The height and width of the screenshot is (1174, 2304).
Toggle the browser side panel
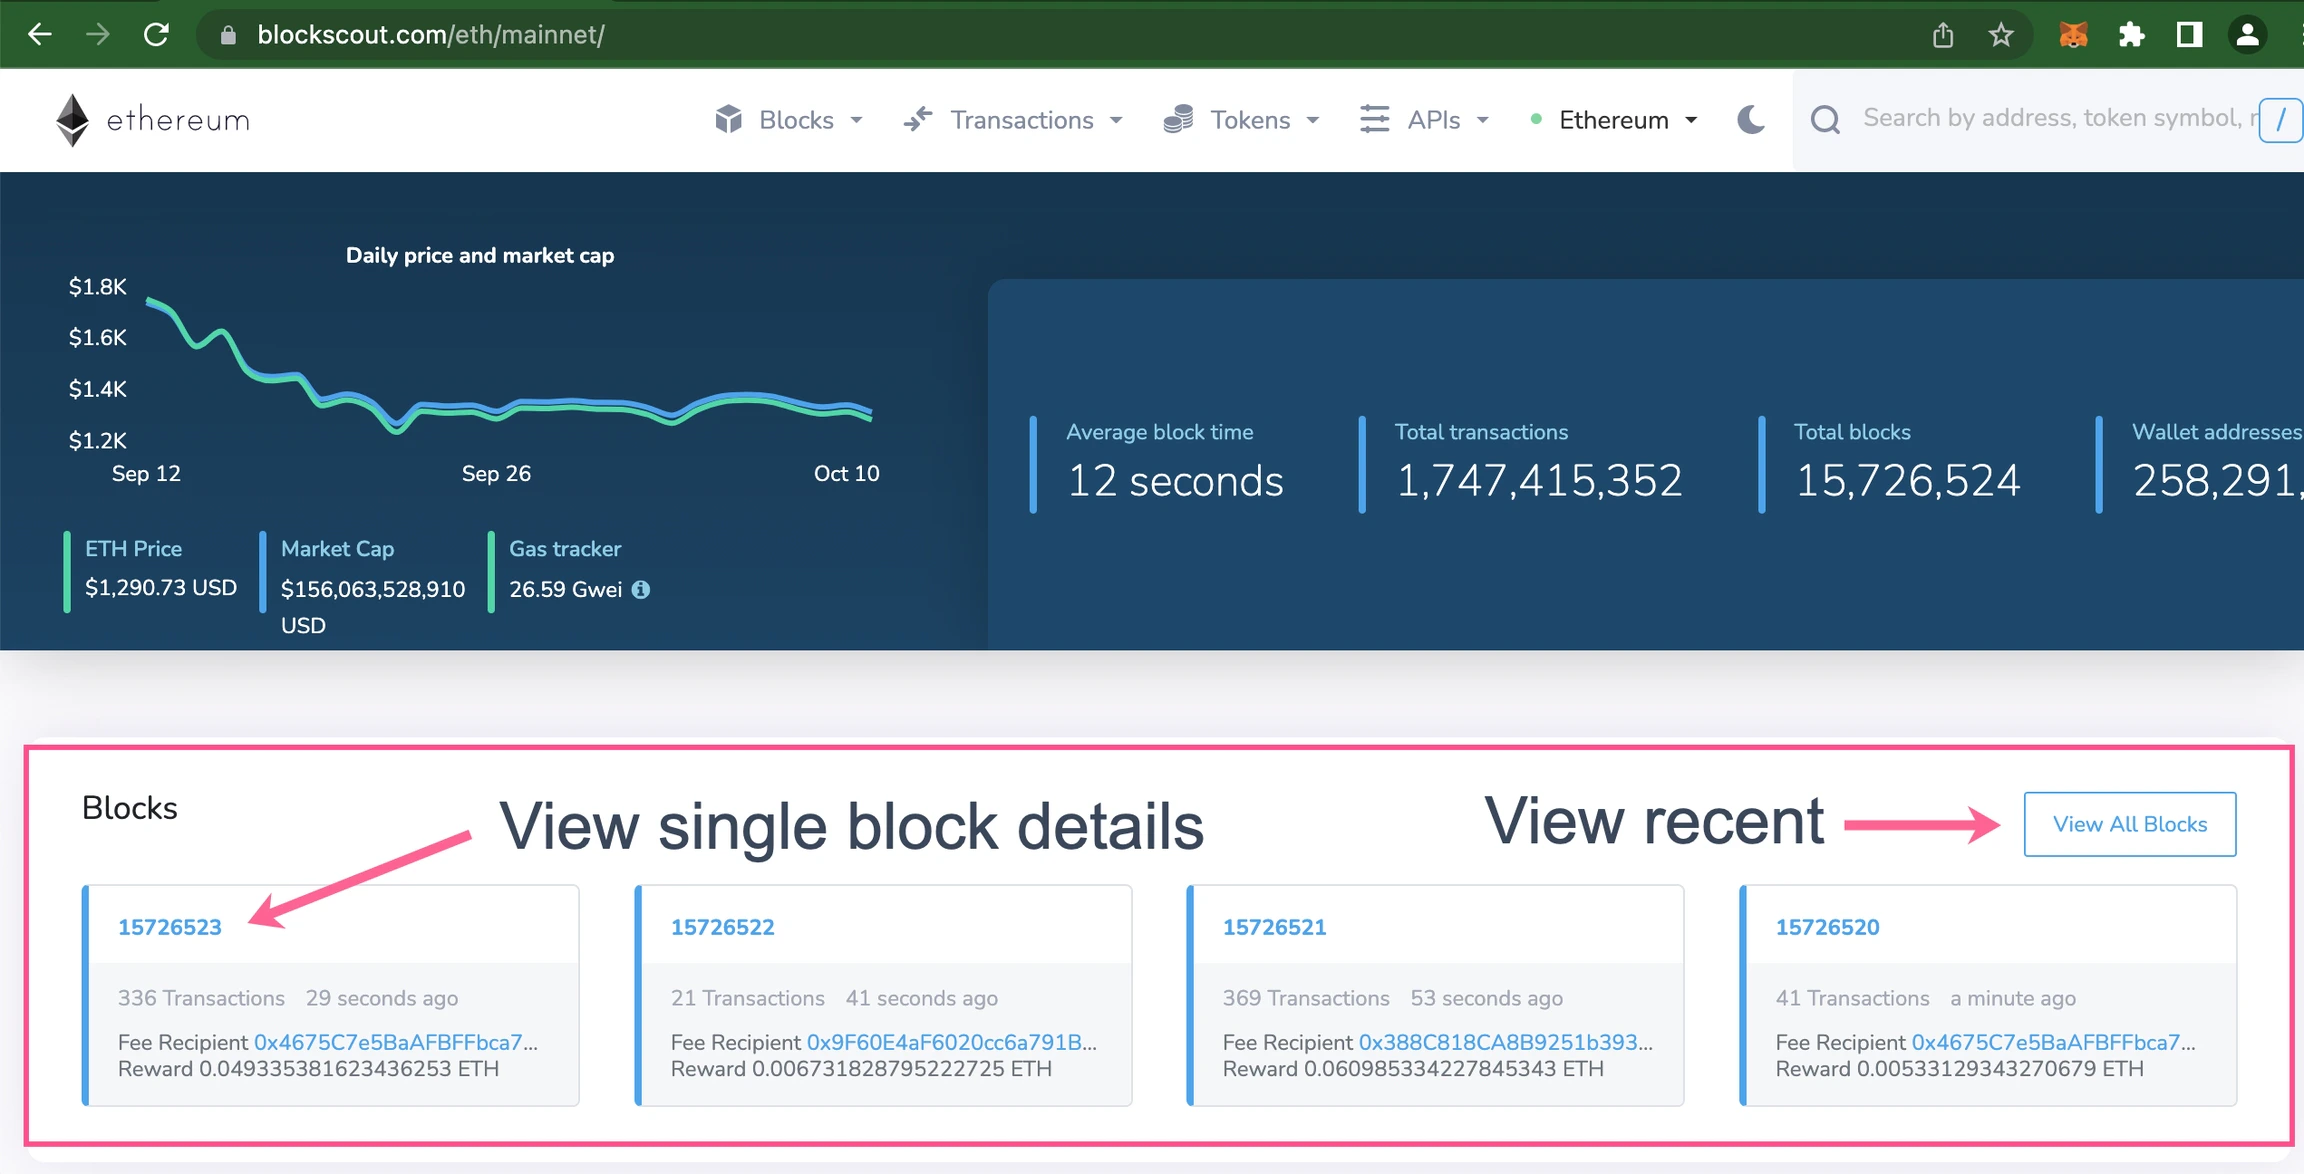click(2189, 35)
